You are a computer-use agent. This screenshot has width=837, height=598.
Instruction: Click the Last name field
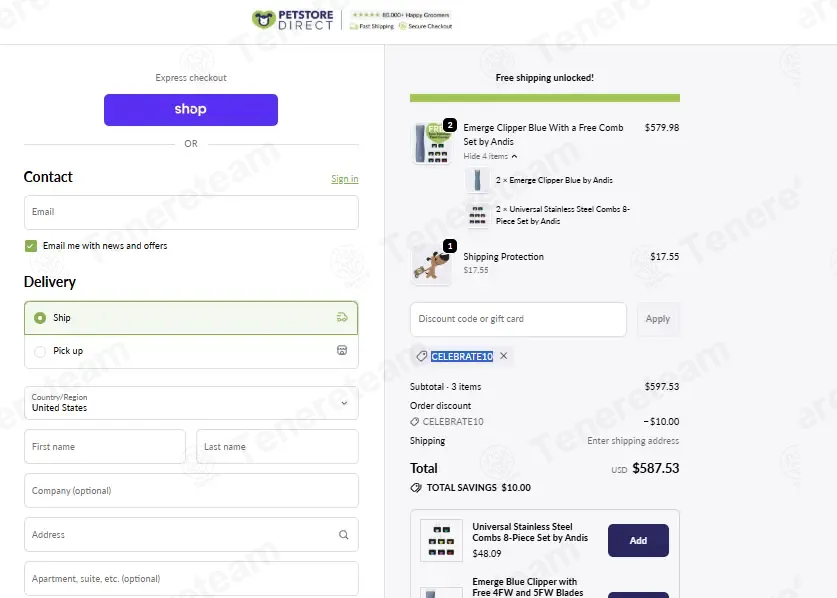point(277,446)
